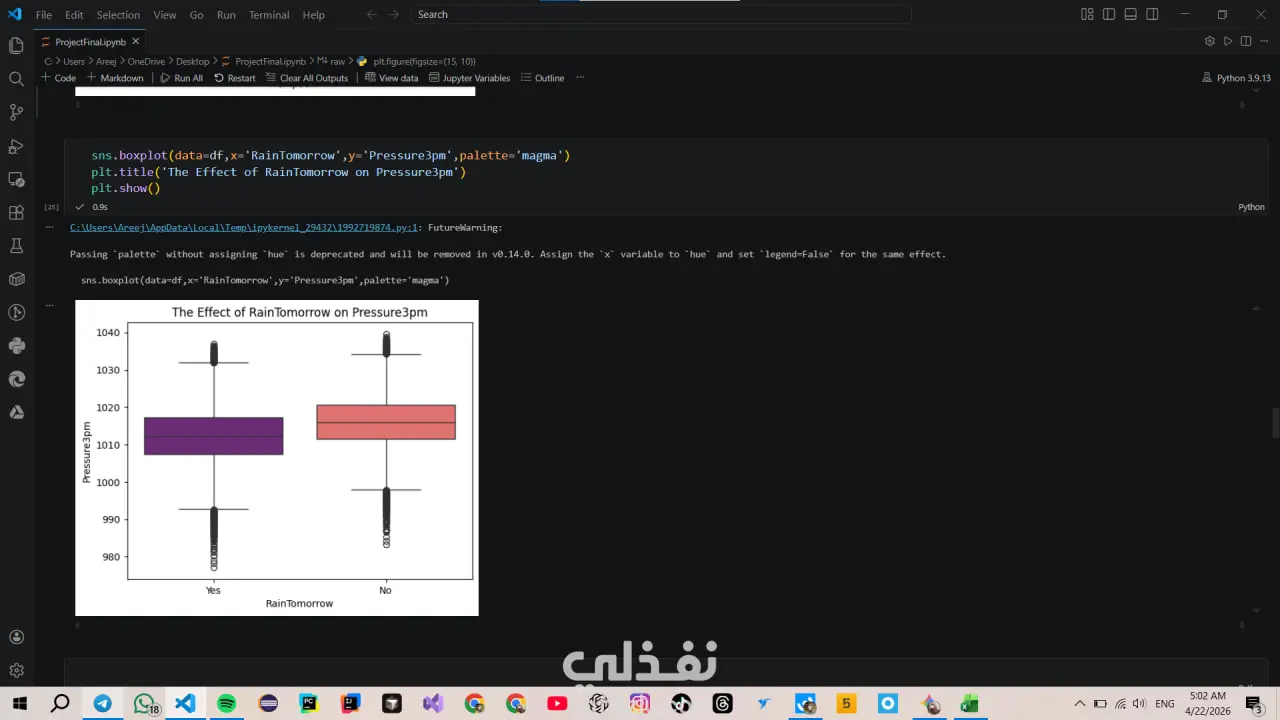The image size is (1280, 720).
Task: Click Run All in notebook toolbar
Action: click(x=181, y=78)
